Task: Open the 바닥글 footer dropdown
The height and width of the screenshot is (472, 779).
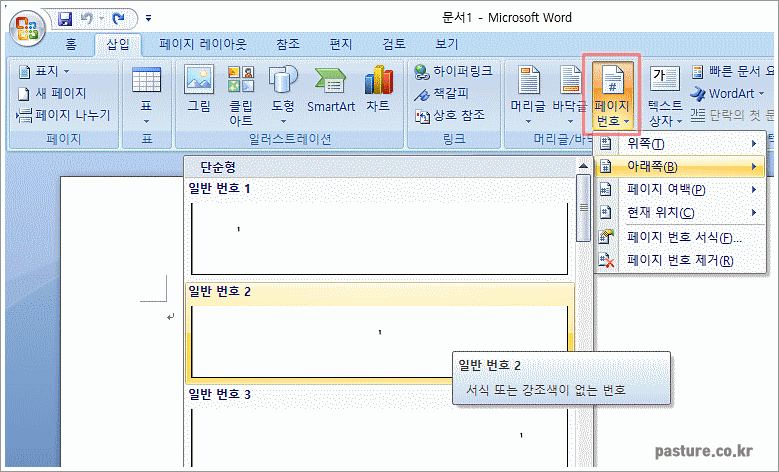Action: pyautogui.click(x=569, y=94)
